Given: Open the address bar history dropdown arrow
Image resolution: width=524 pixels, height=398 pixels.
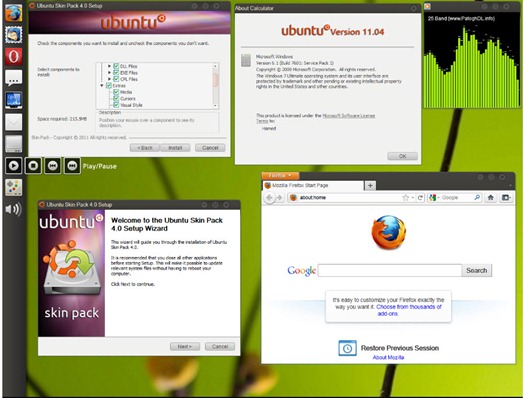Looking at the screenshot, I should click(x=413, y=198).
